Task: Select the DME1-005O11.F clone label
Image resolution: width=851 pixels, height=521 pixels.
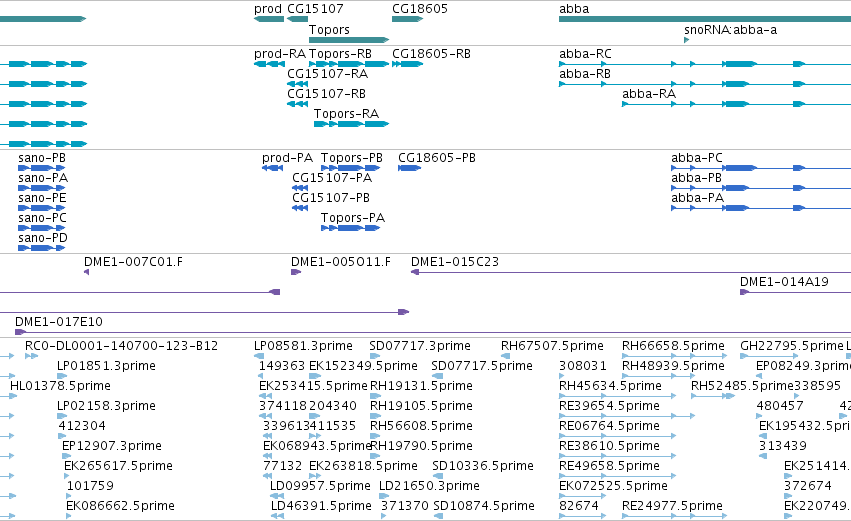Action: coord(341,262)
